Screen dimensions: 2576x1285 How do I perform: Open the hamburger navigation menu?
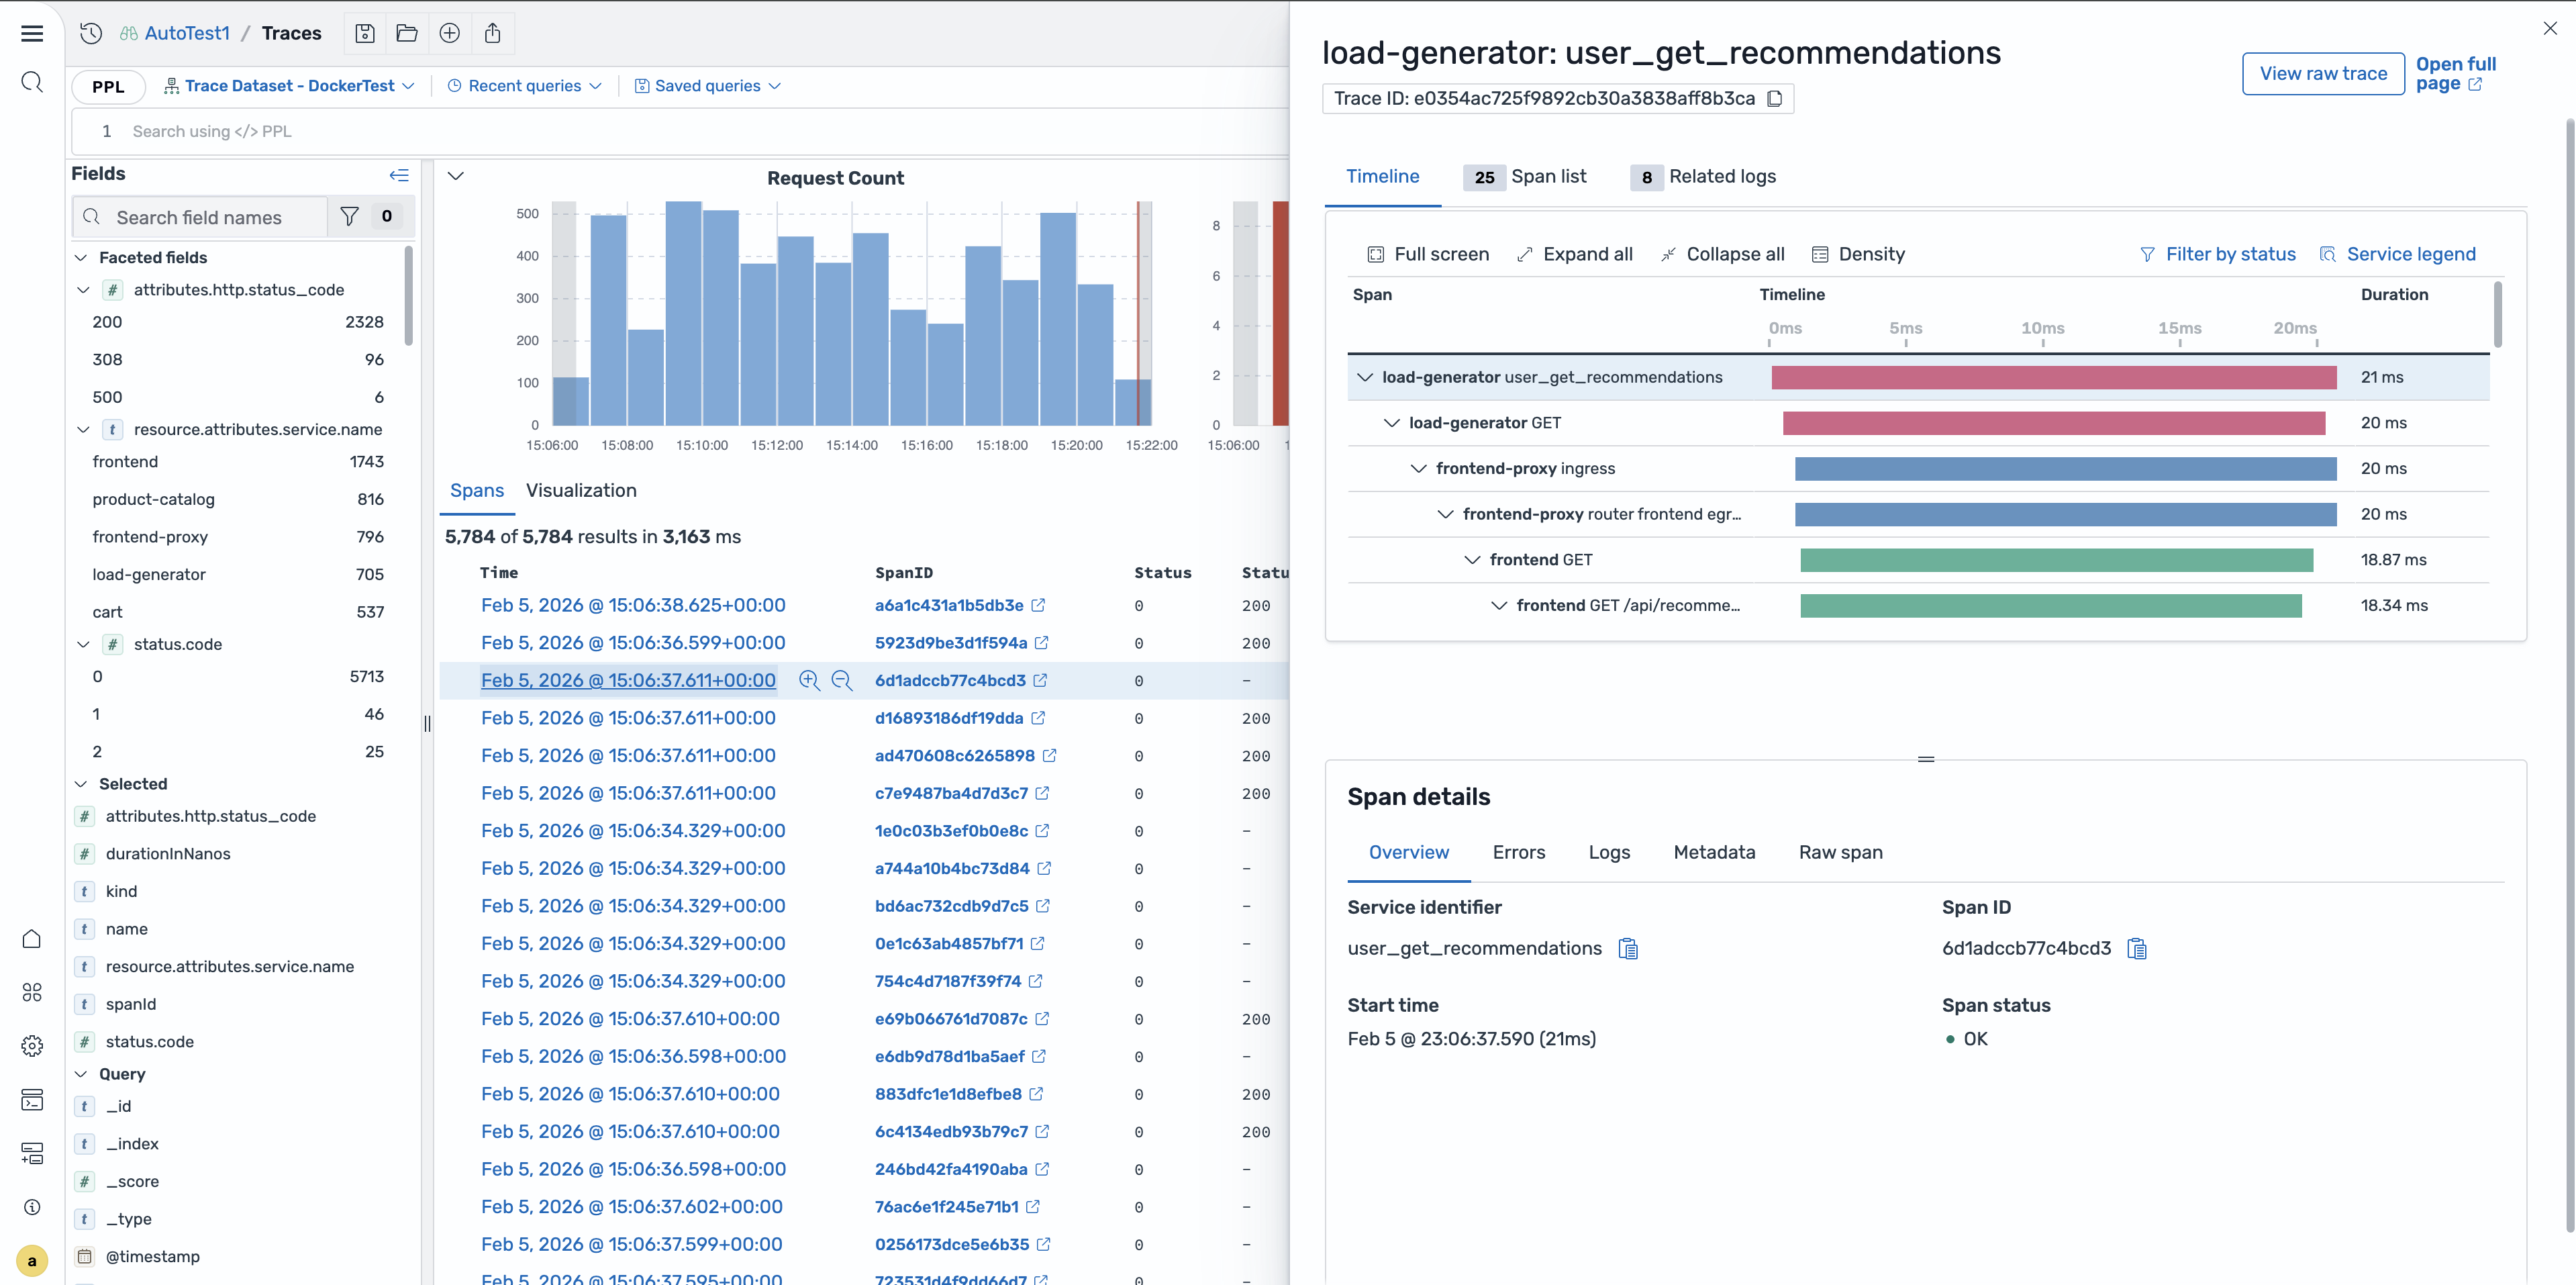[32, 33]
